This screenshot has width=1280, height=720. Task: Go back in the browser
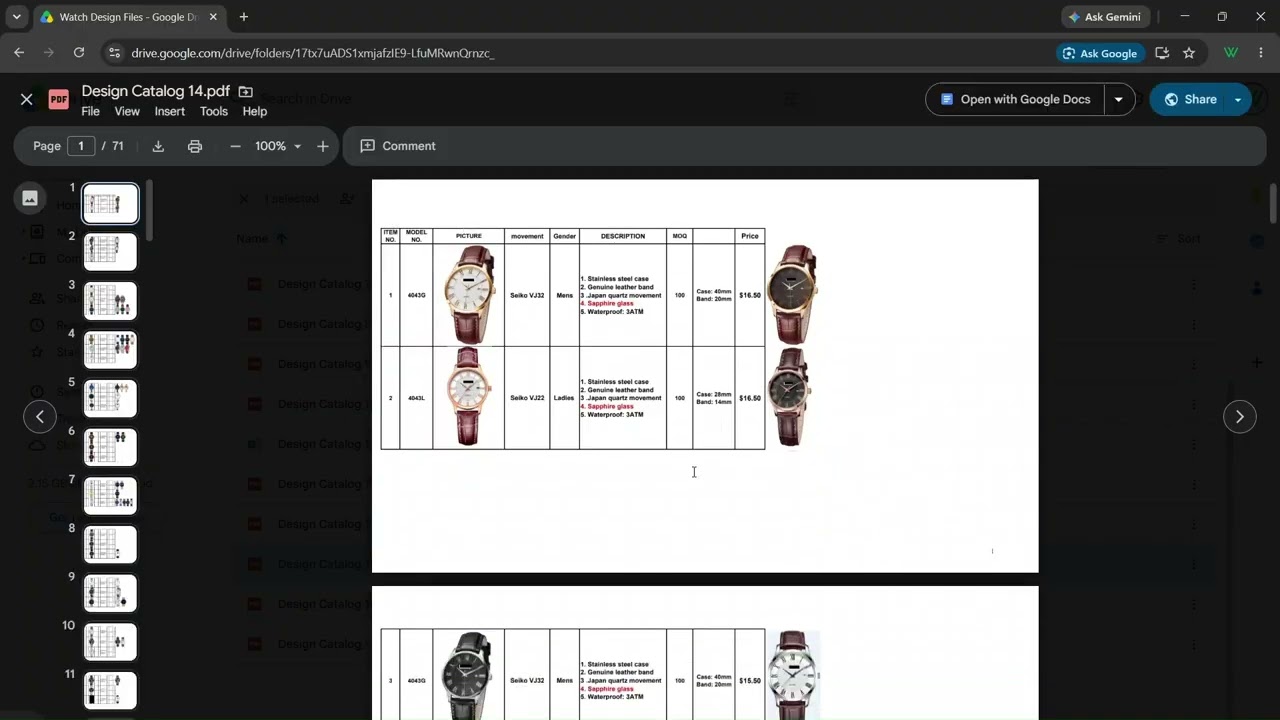point(19,53)
